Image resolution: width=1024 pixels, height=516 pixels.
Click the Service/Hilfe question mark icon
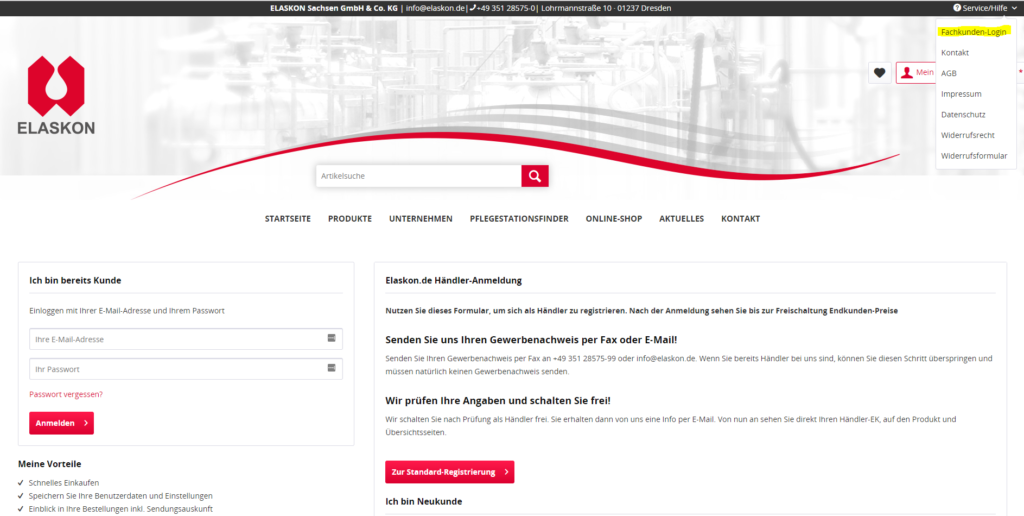click(x=956, y=8)
